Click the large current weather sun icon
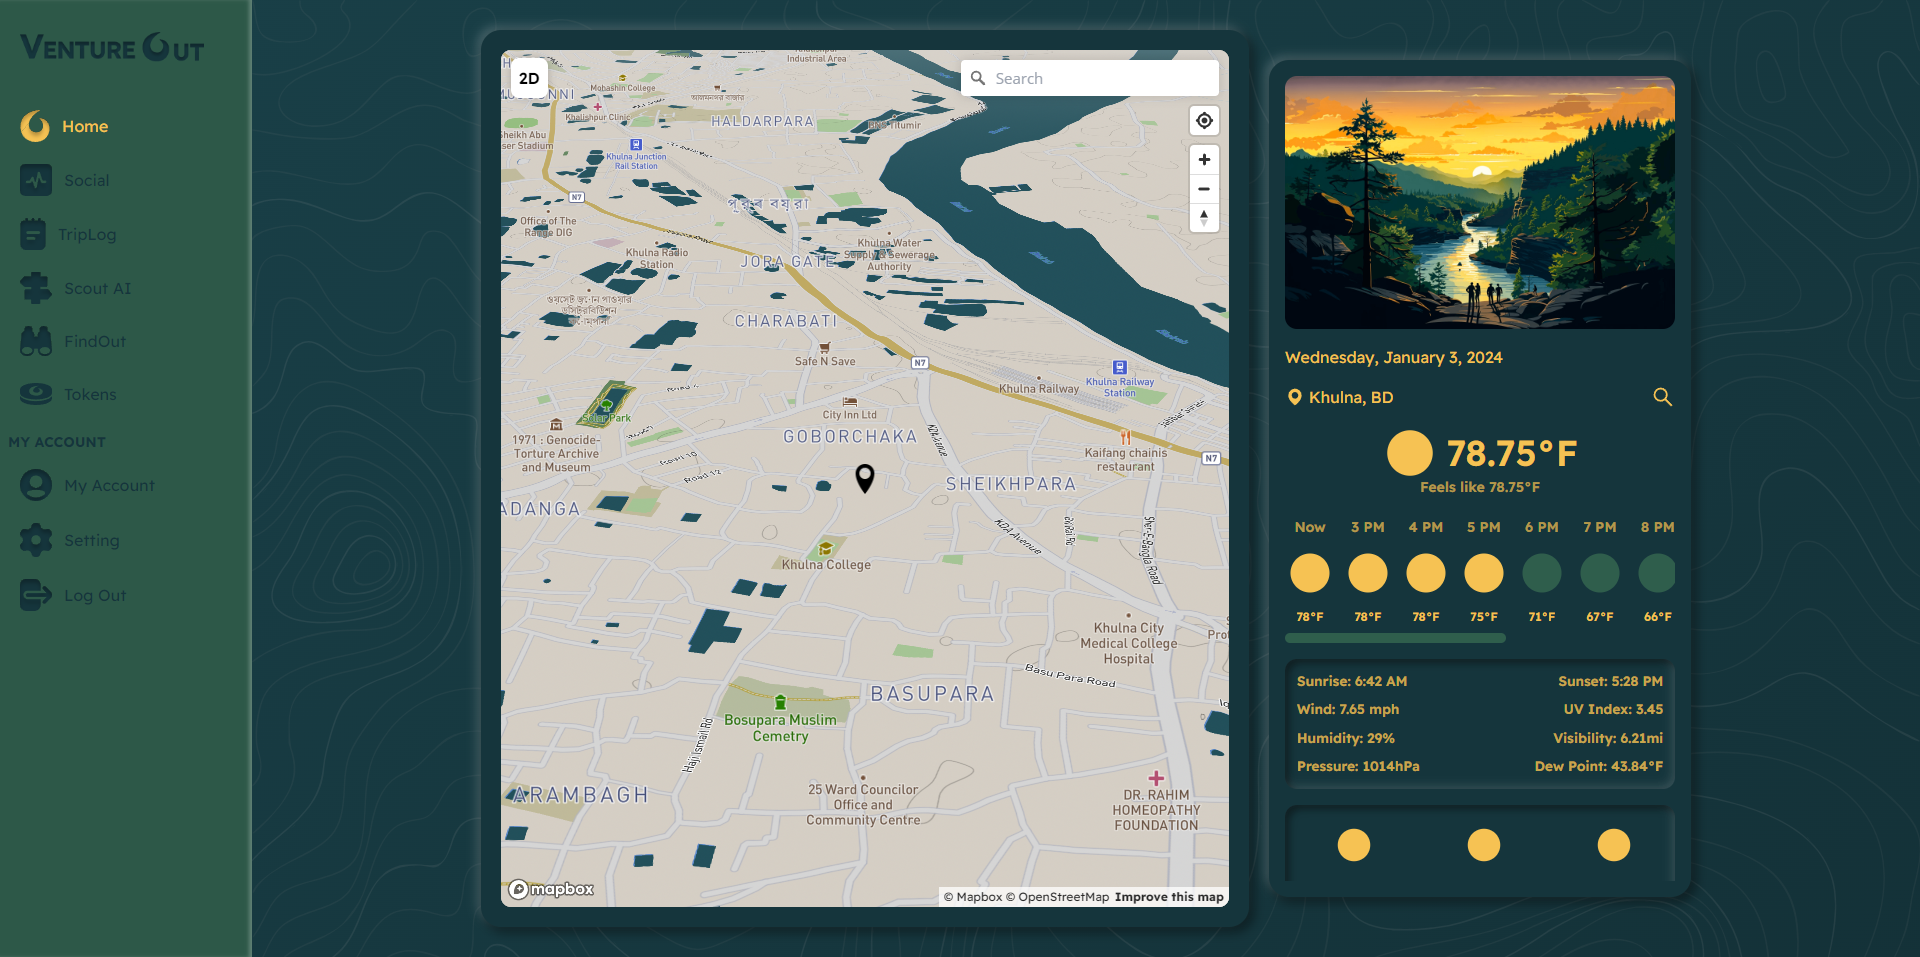This screenshot has height=957, width=1920. (x=1410, y=453)
